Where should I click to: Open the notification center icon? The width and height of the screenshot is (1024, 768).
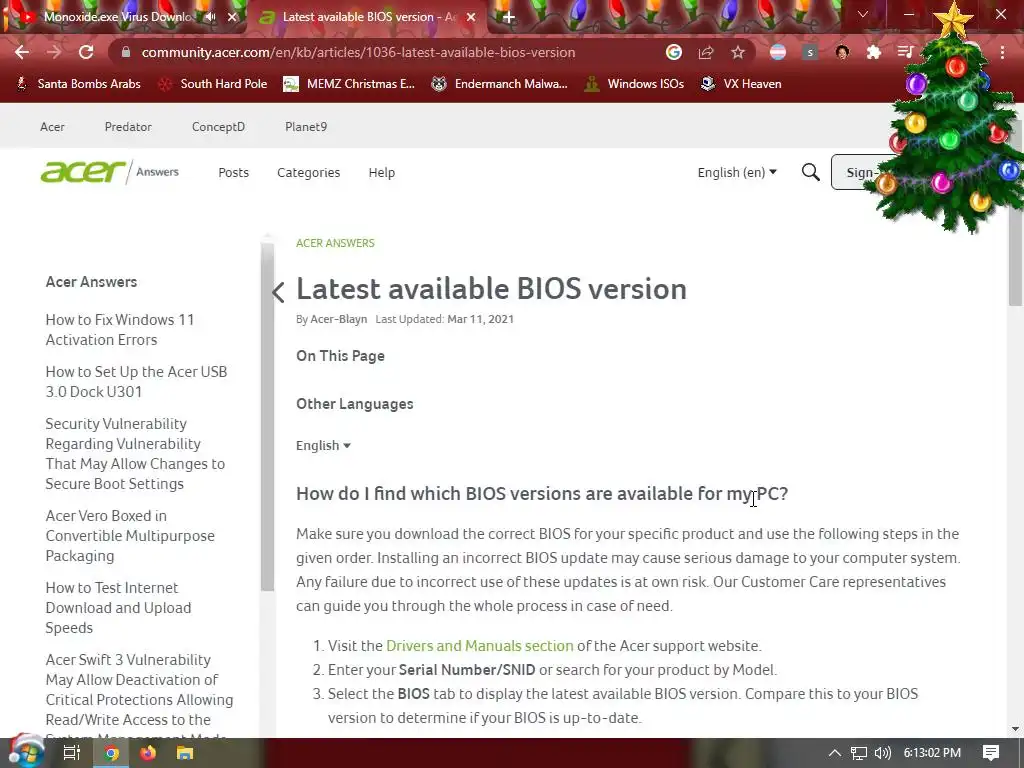pyautogui.click(x=991, y=753)
